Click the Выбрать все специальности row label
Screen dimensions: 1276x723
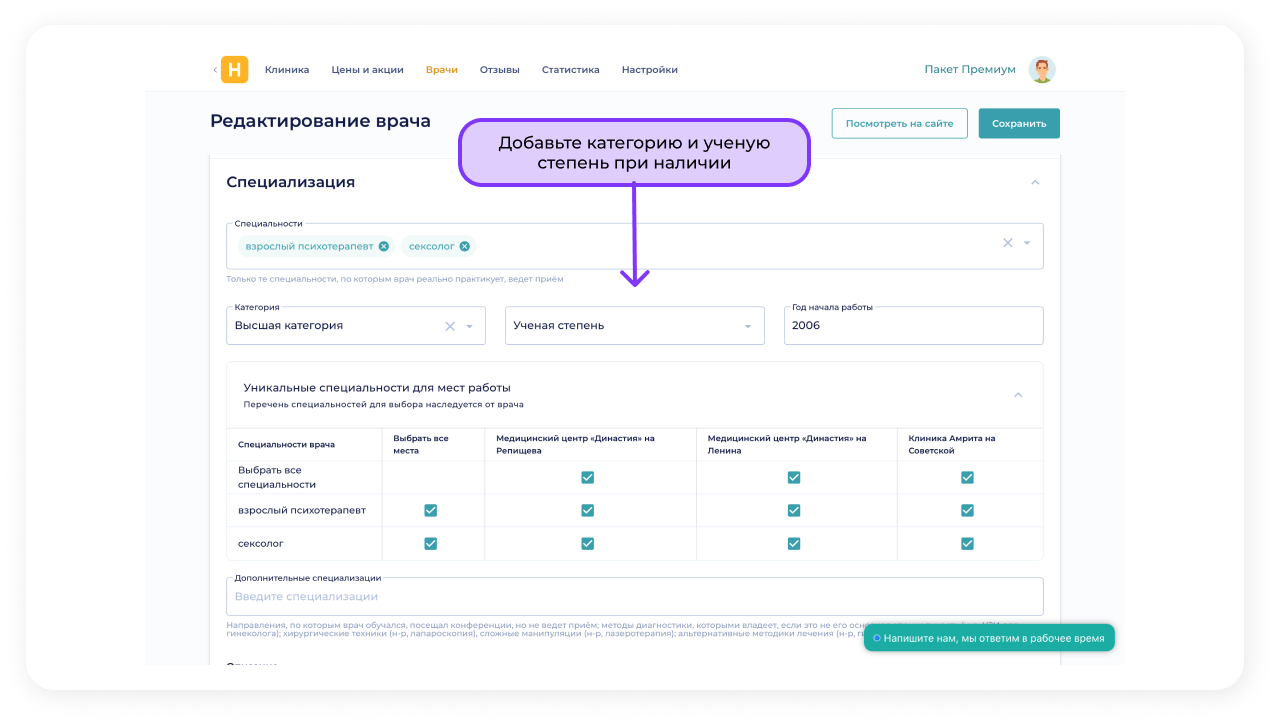(x=276, y=477)
